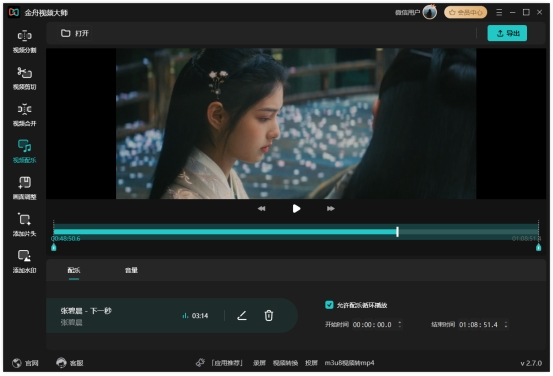The height and width of the screenshot is (376, 553).
Task: Click the globe icon beside 官网
Action: [17, 363]
